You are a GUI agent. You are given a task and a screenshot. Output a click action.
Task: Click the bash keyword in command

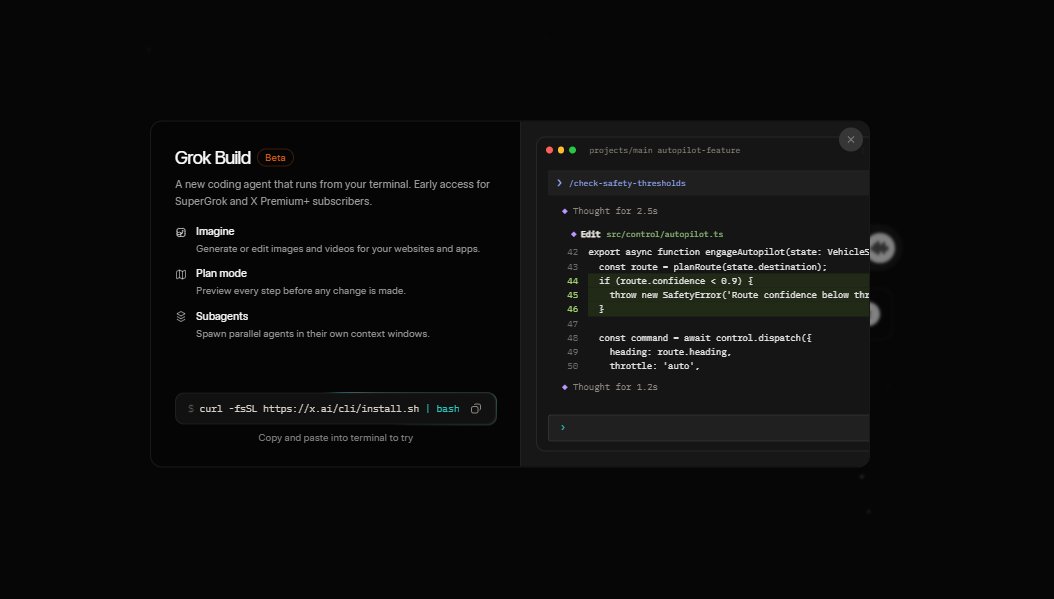pos(448,409)
